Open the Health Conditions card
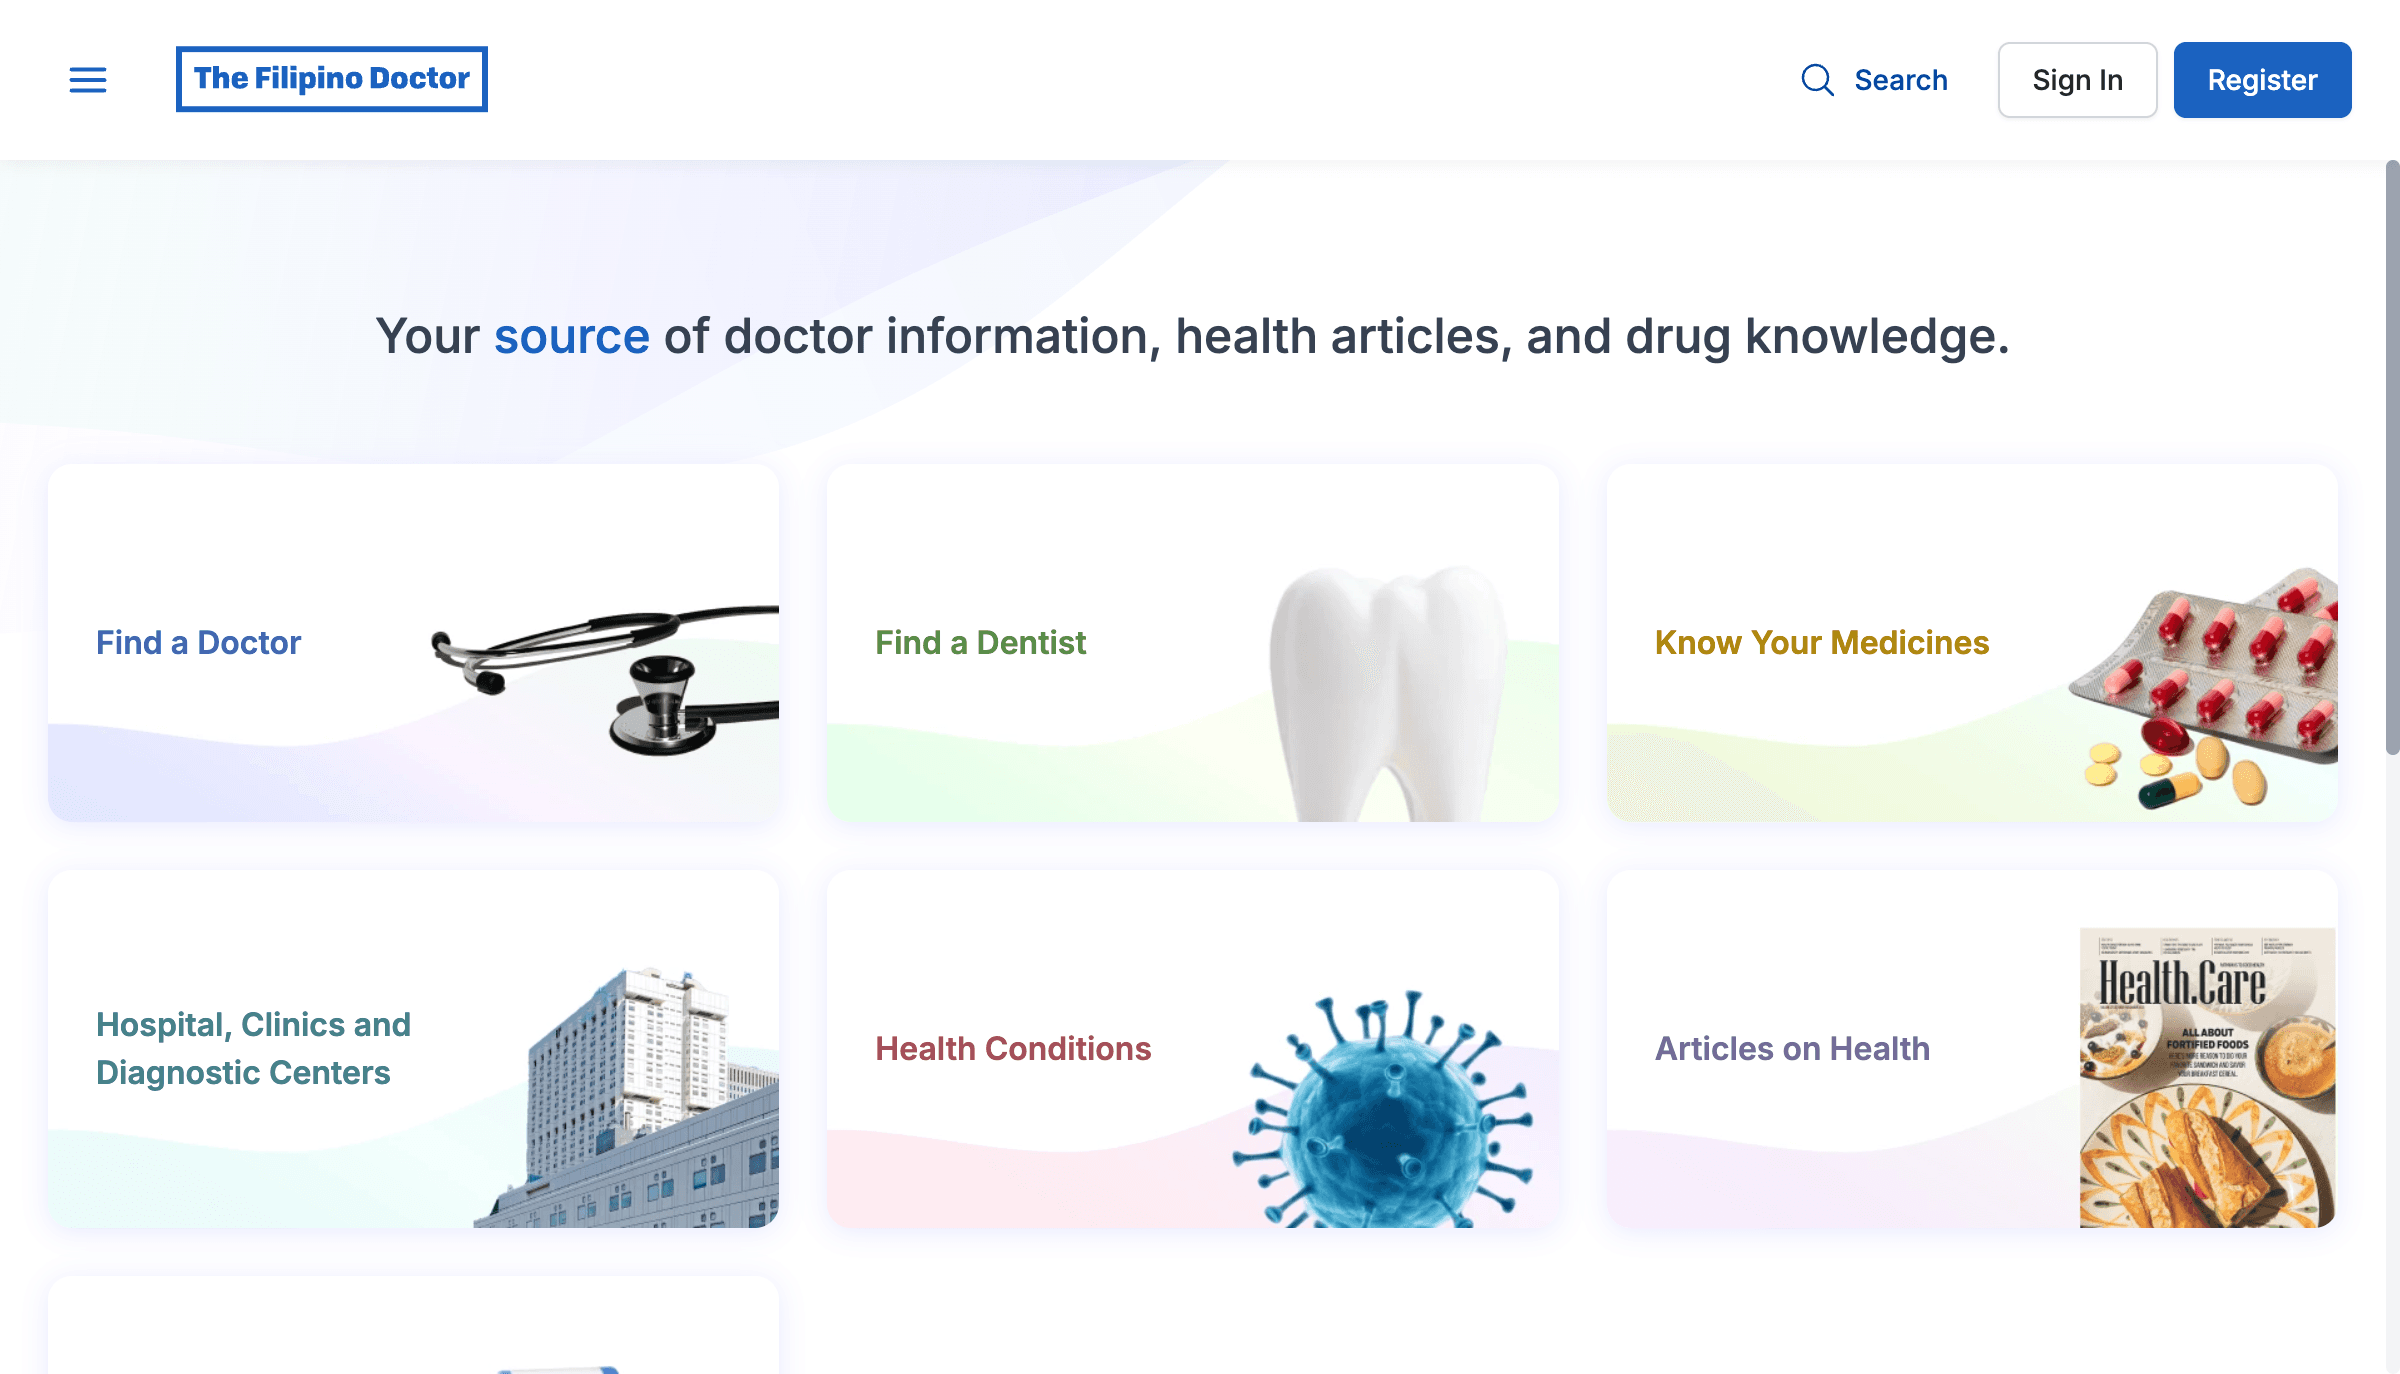This screenshot has height=1374, width=2400. point(1192,1049)
